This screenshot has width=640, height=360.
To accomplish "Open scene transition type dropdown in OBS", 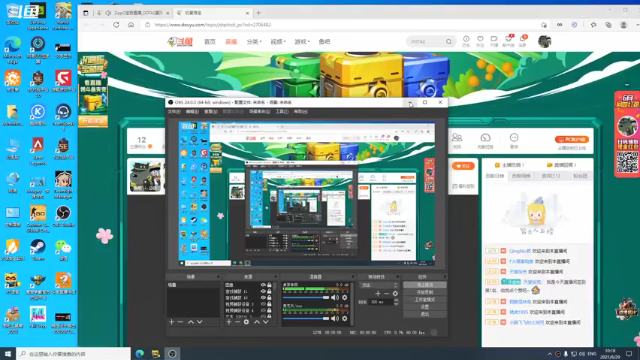I will (378, 285).
